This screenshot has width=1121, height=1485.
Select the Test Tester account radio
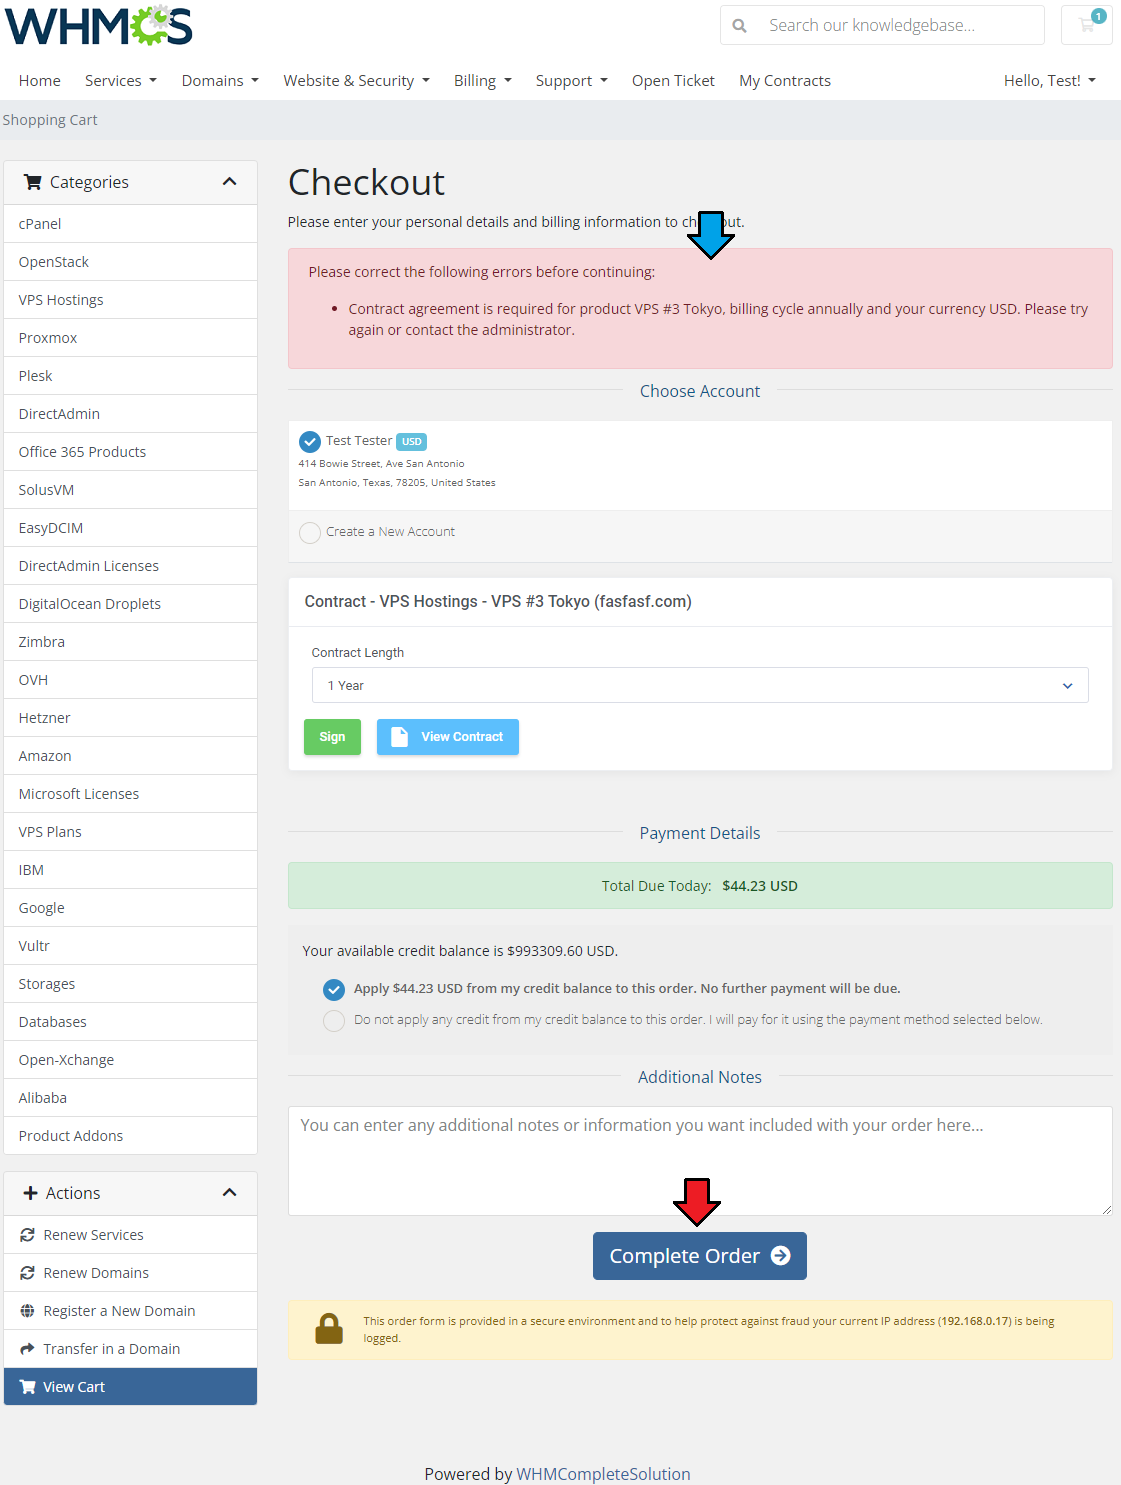[x=310, y=441]
